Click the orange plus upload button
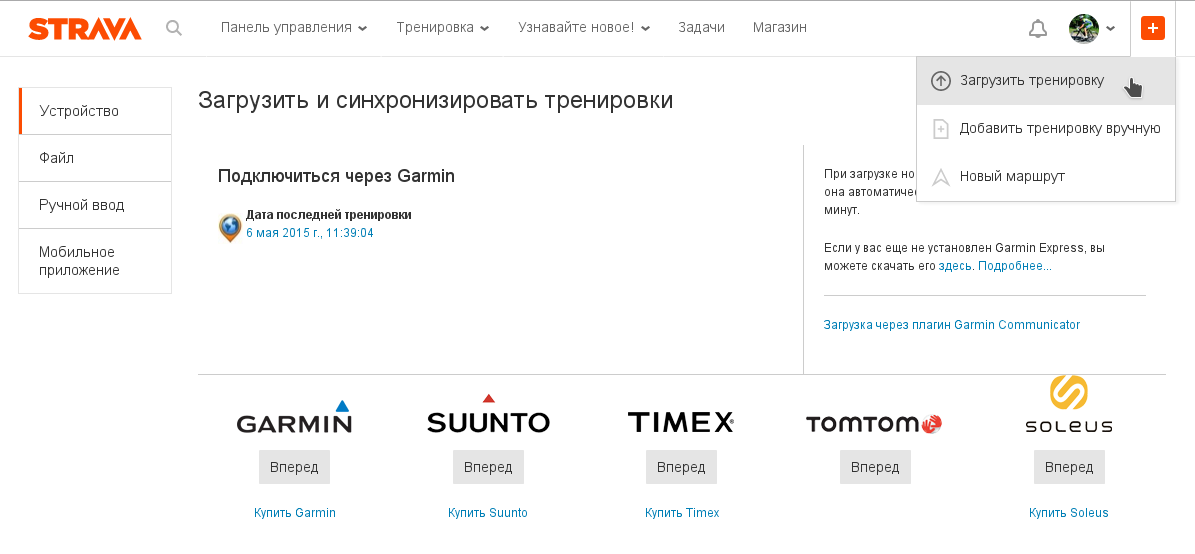The height and width of the screenshot is (554, 1195). [1152, 28]
